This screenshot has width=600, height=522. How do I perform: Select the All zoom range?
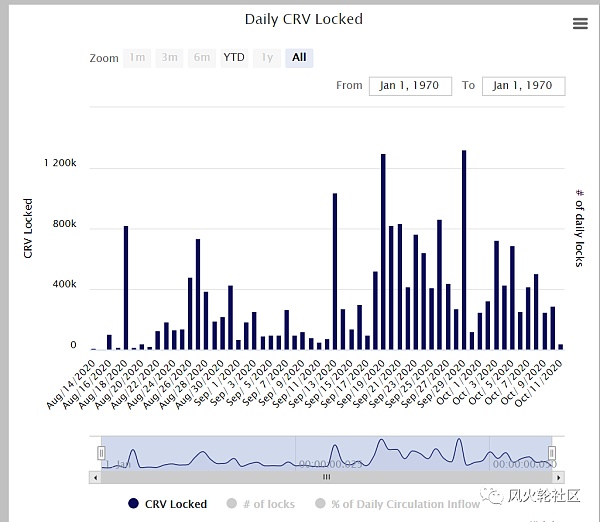(x=299, y=58)
